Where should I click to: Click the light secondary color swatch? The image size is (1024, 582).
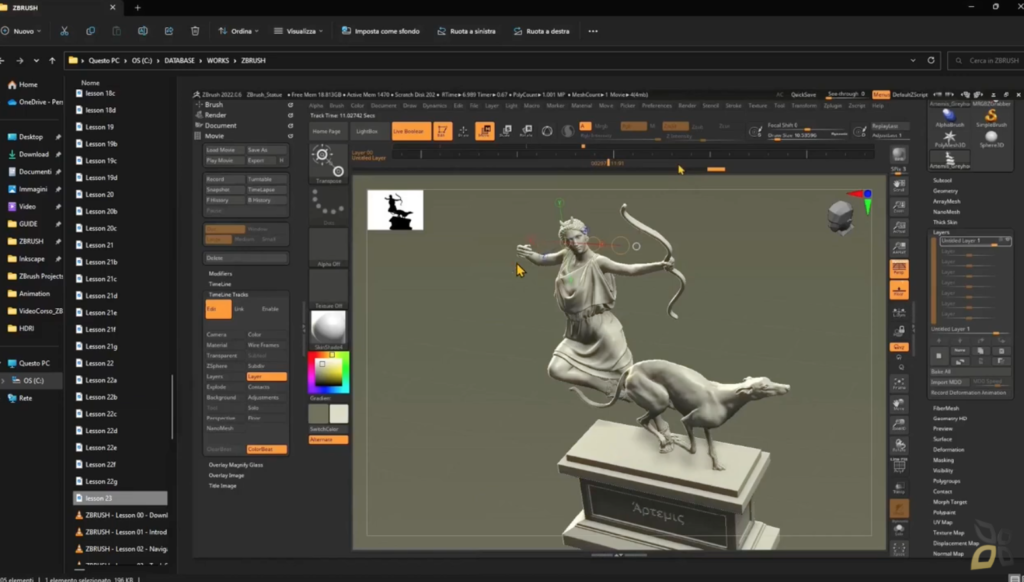click(x=339, y=413)
